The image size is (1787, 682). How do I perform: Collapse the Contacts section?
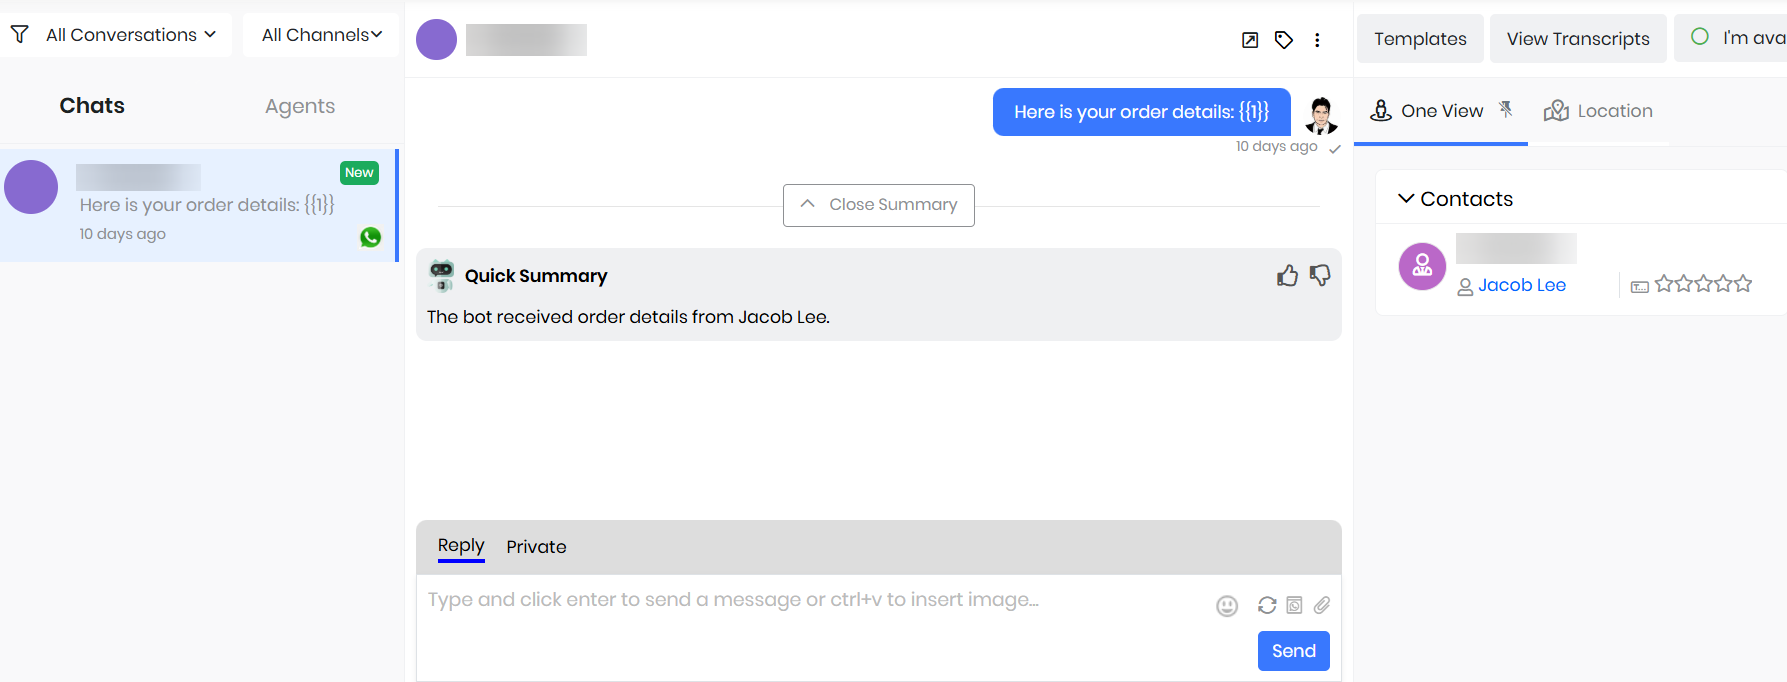pos(1406,198)
